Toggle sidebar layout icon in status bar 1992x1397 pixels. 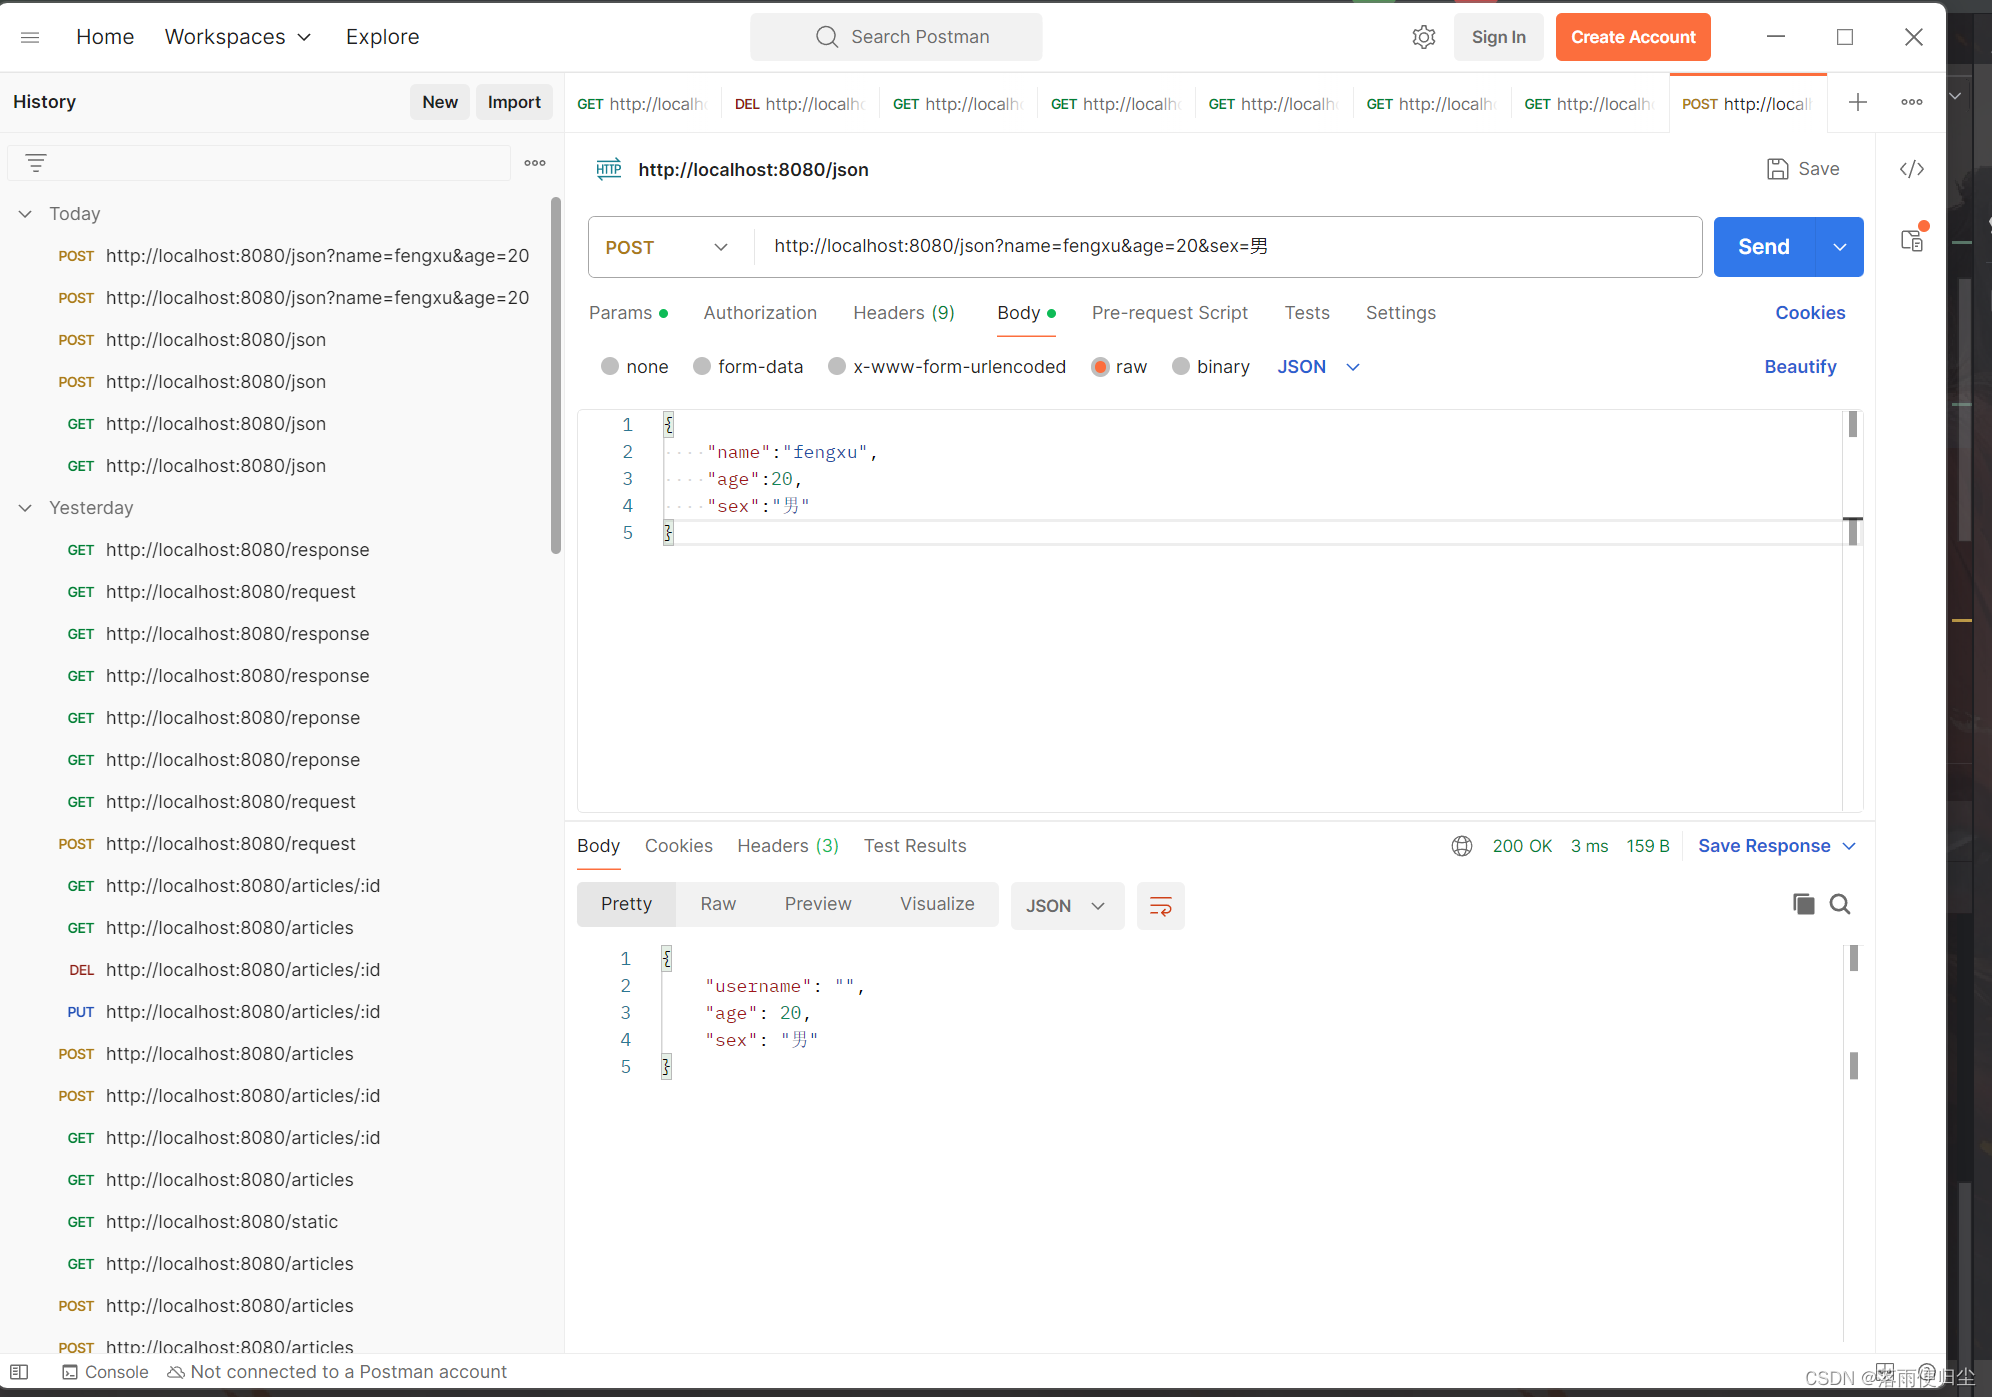[19, 1372]
